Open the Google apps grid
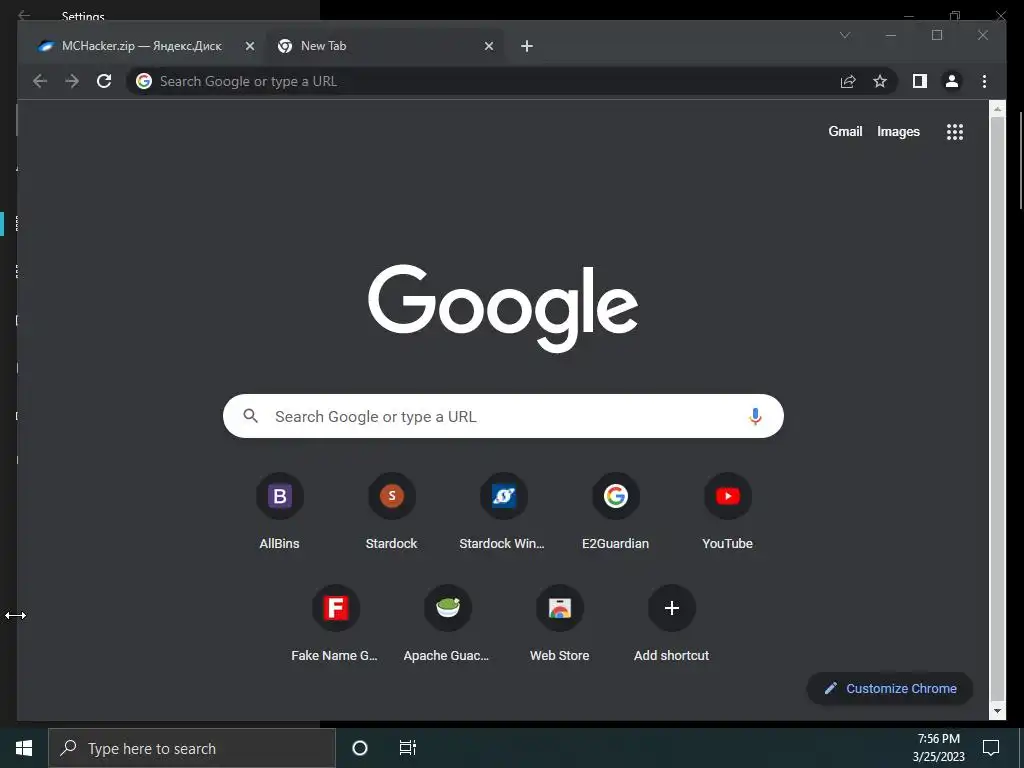The height and width of the screenshot is (768, 1024). pos(955,132)
